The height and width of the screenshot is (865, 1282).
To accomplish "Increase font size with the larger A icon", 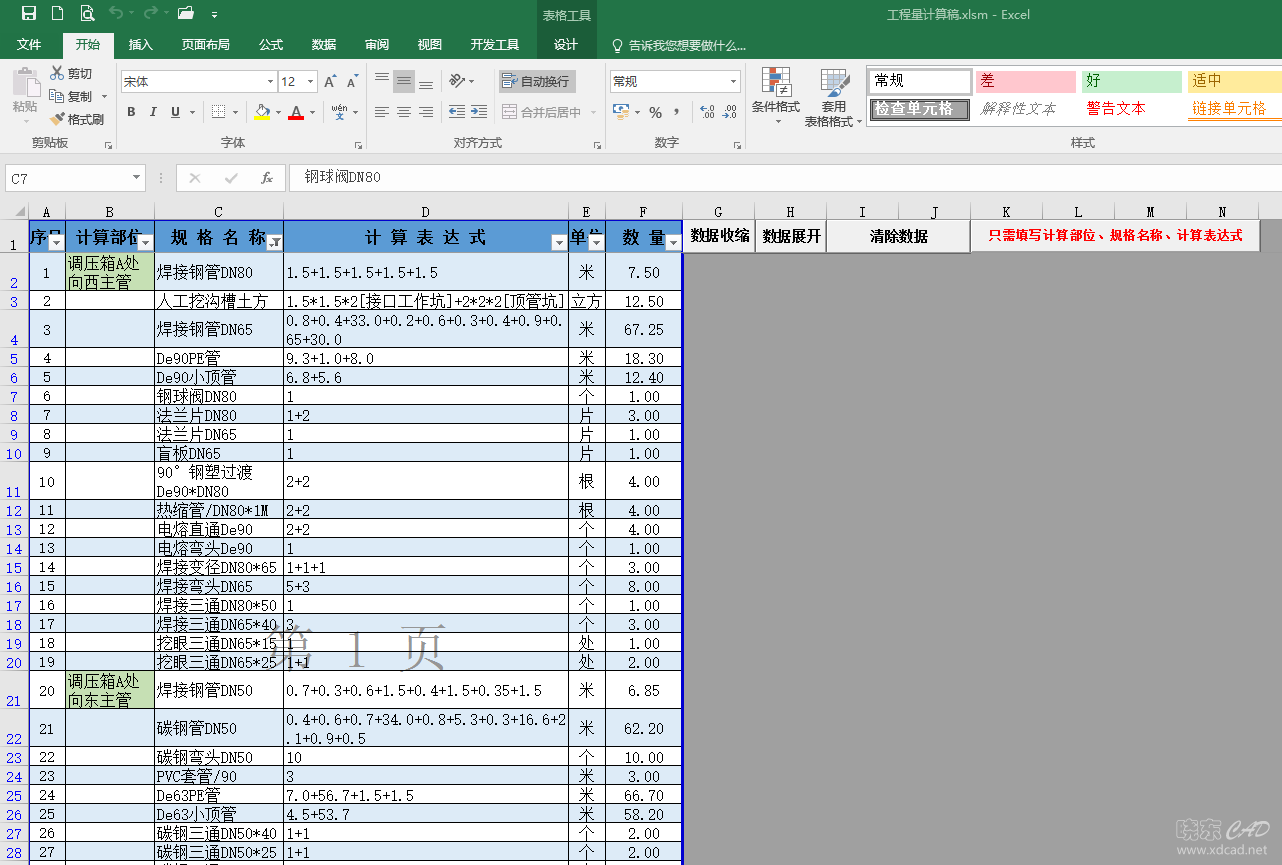I will point(330,82).
